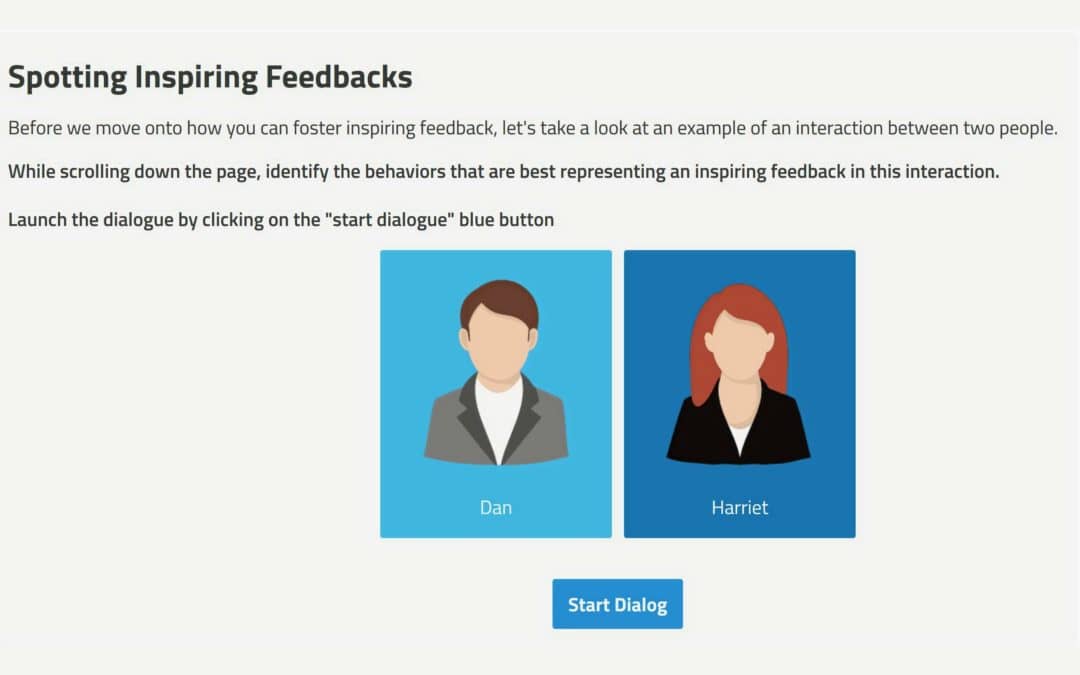Click the quoted "start dialogue" phrase in instructions
The height and width of the screenshot is (675, 1080).
click(389, 220)
